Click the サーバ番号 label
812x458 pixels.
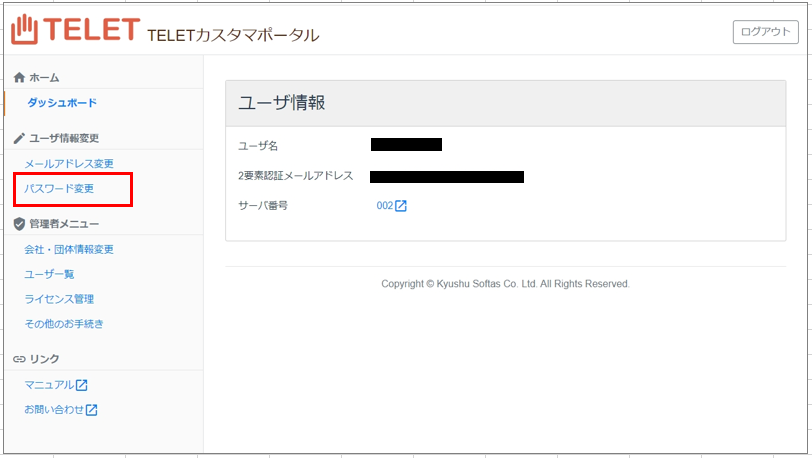pos(263,206)
